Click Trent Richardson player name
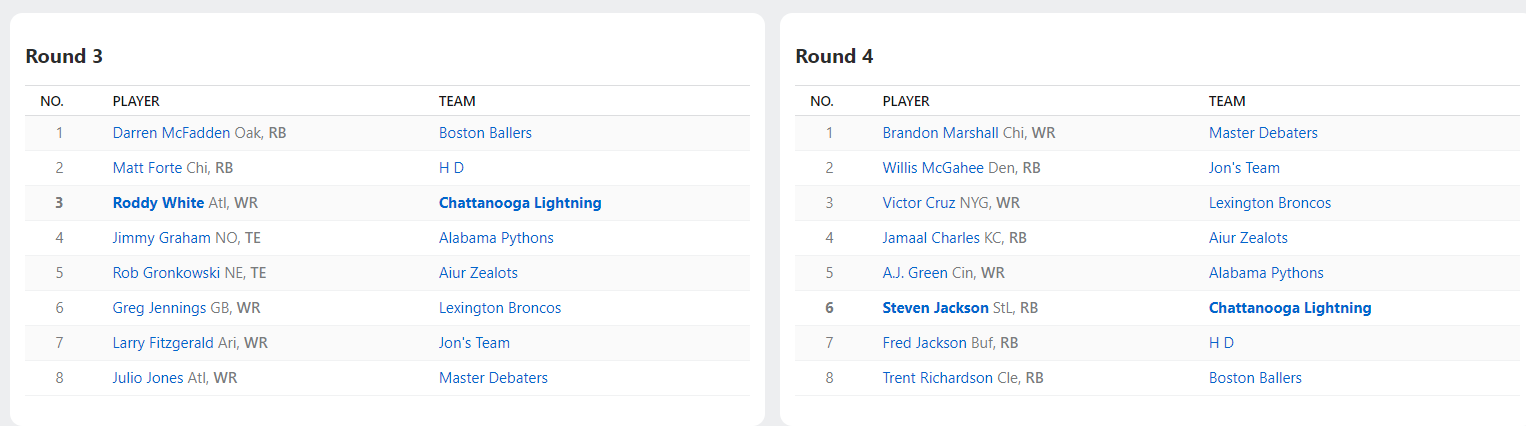The height and width of the screenshot is (426, 1526). [x=938, y=378]
